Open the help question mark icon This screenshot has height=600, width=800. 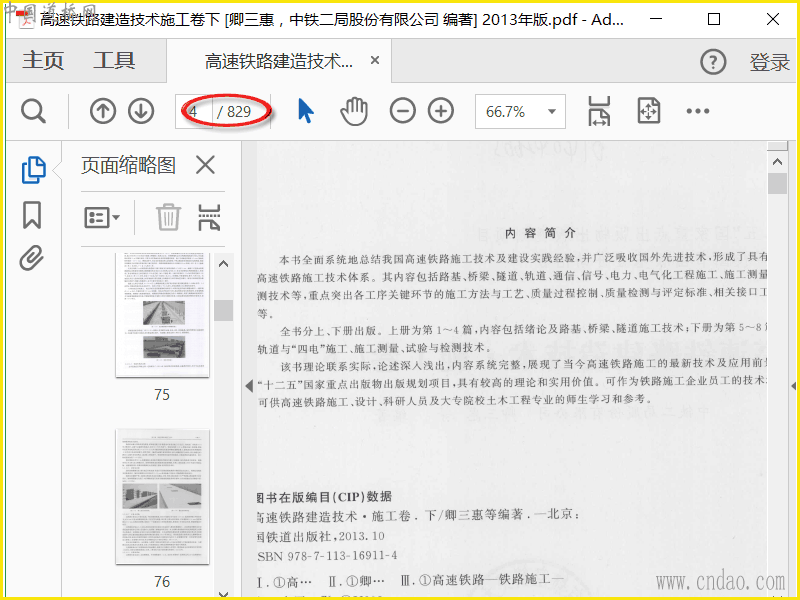[713, 62]
